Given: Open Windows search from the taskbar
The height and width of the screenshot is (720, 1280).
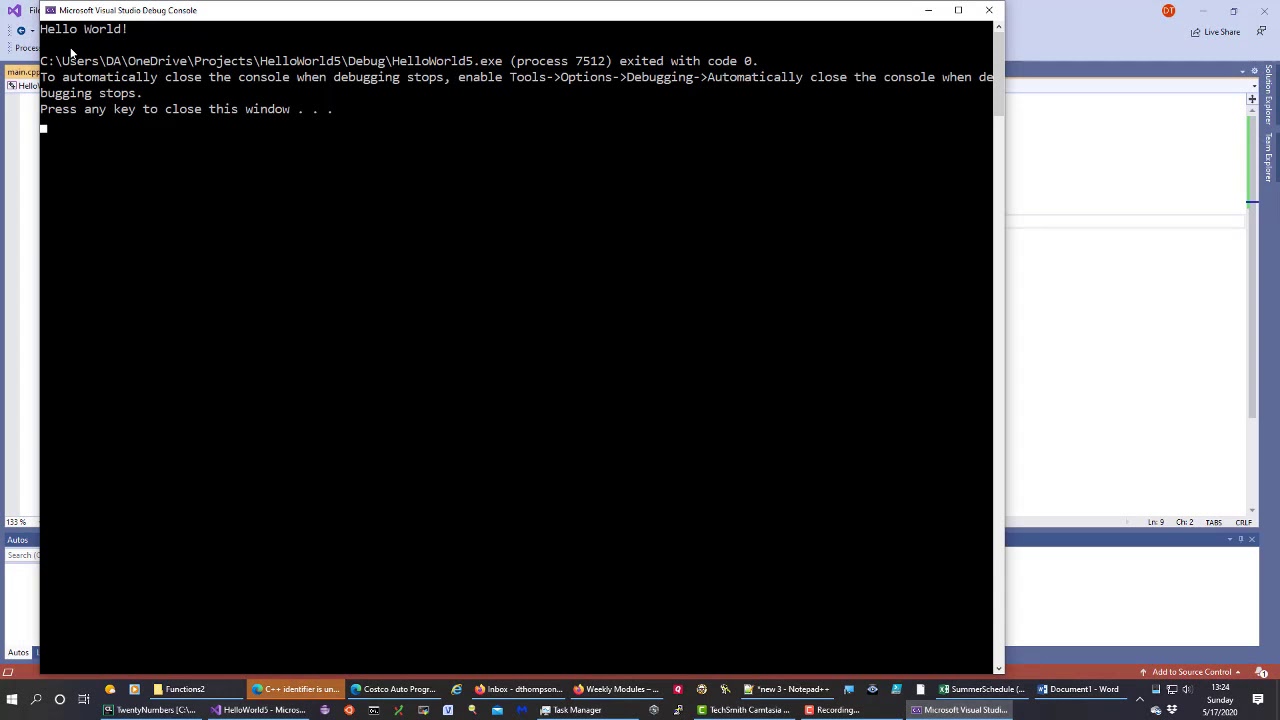Looking at the screenshot, I should [36, 699].
